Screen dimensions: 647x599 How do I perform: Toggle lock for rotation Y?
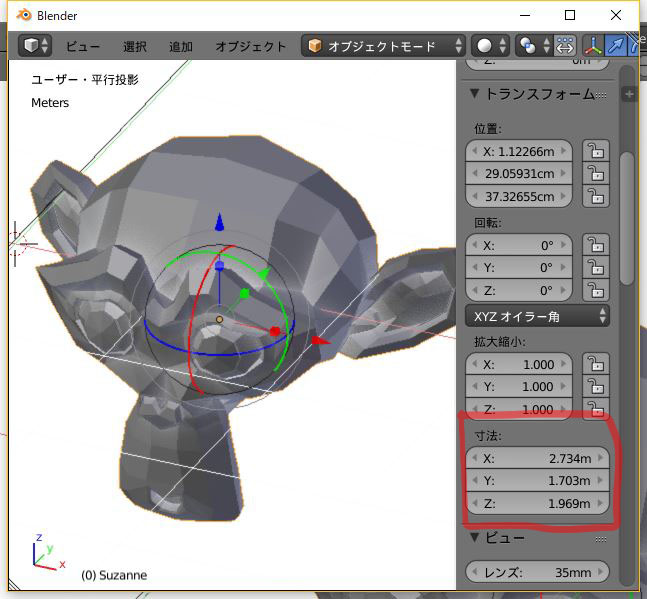(x=595, y=268)
